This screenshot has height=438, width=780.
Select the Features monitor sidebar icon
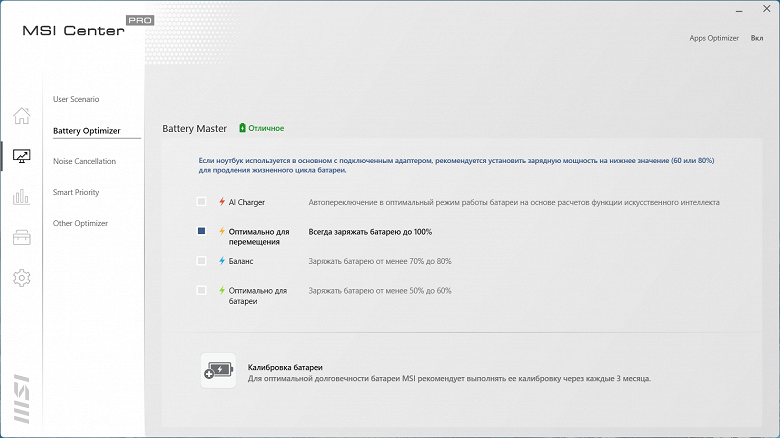(x=21, y=156)
